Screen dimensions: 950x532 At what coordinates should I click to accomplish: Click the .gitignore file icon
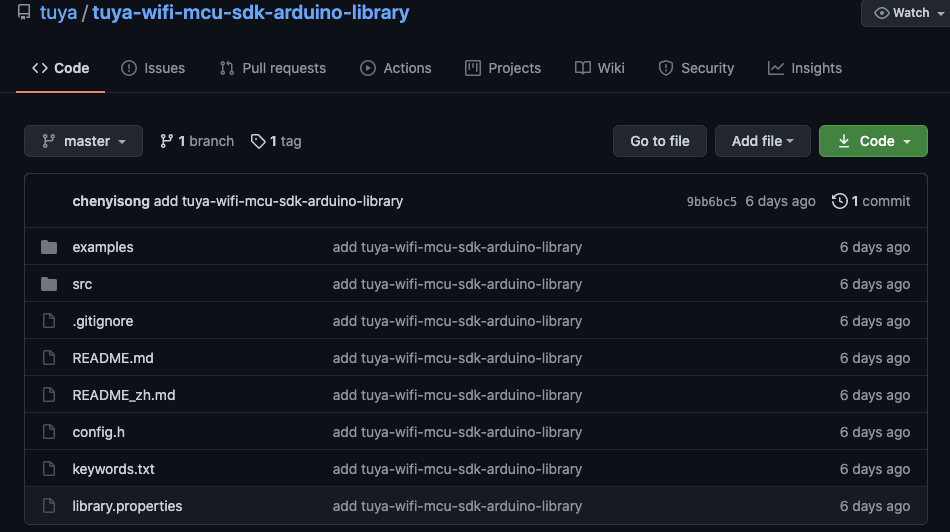pos(49,321)
